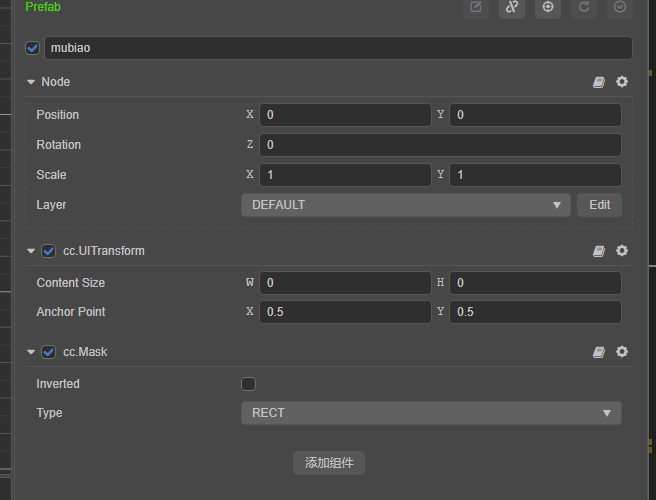Click the Edit layer button
This screenshot has height=500, width=656.
click(599, 205)
